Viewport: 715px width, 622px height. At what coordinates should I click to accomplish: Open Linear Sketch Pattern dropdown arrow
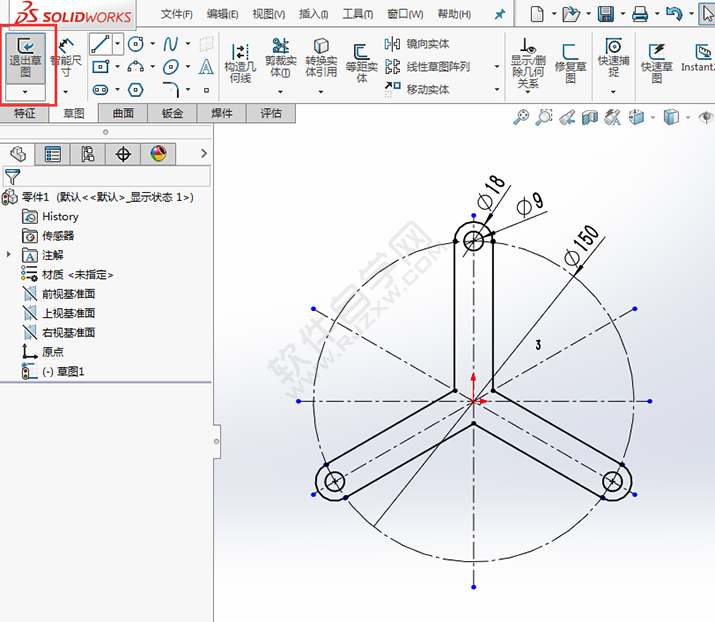(x=497, y=67)
